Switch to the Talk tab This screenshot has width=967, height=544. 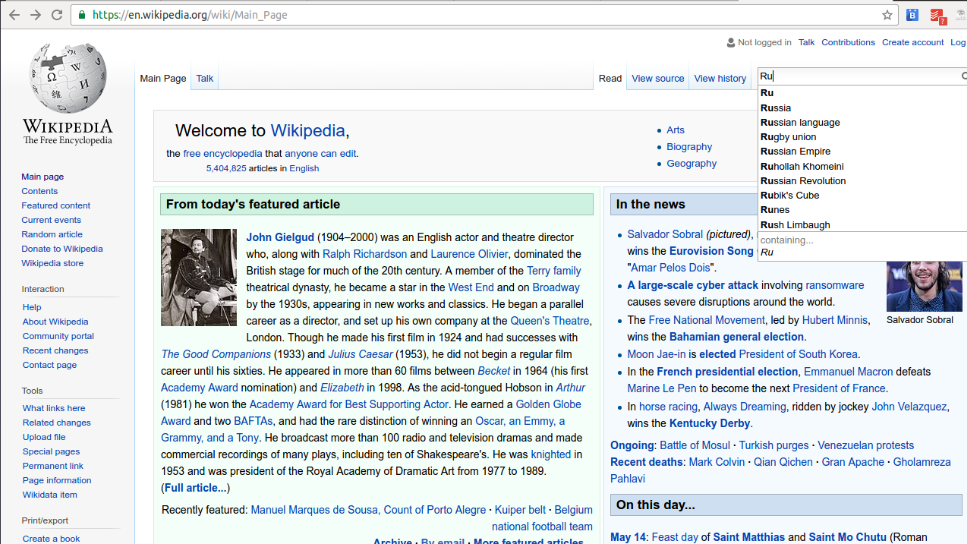click(204, 78)
